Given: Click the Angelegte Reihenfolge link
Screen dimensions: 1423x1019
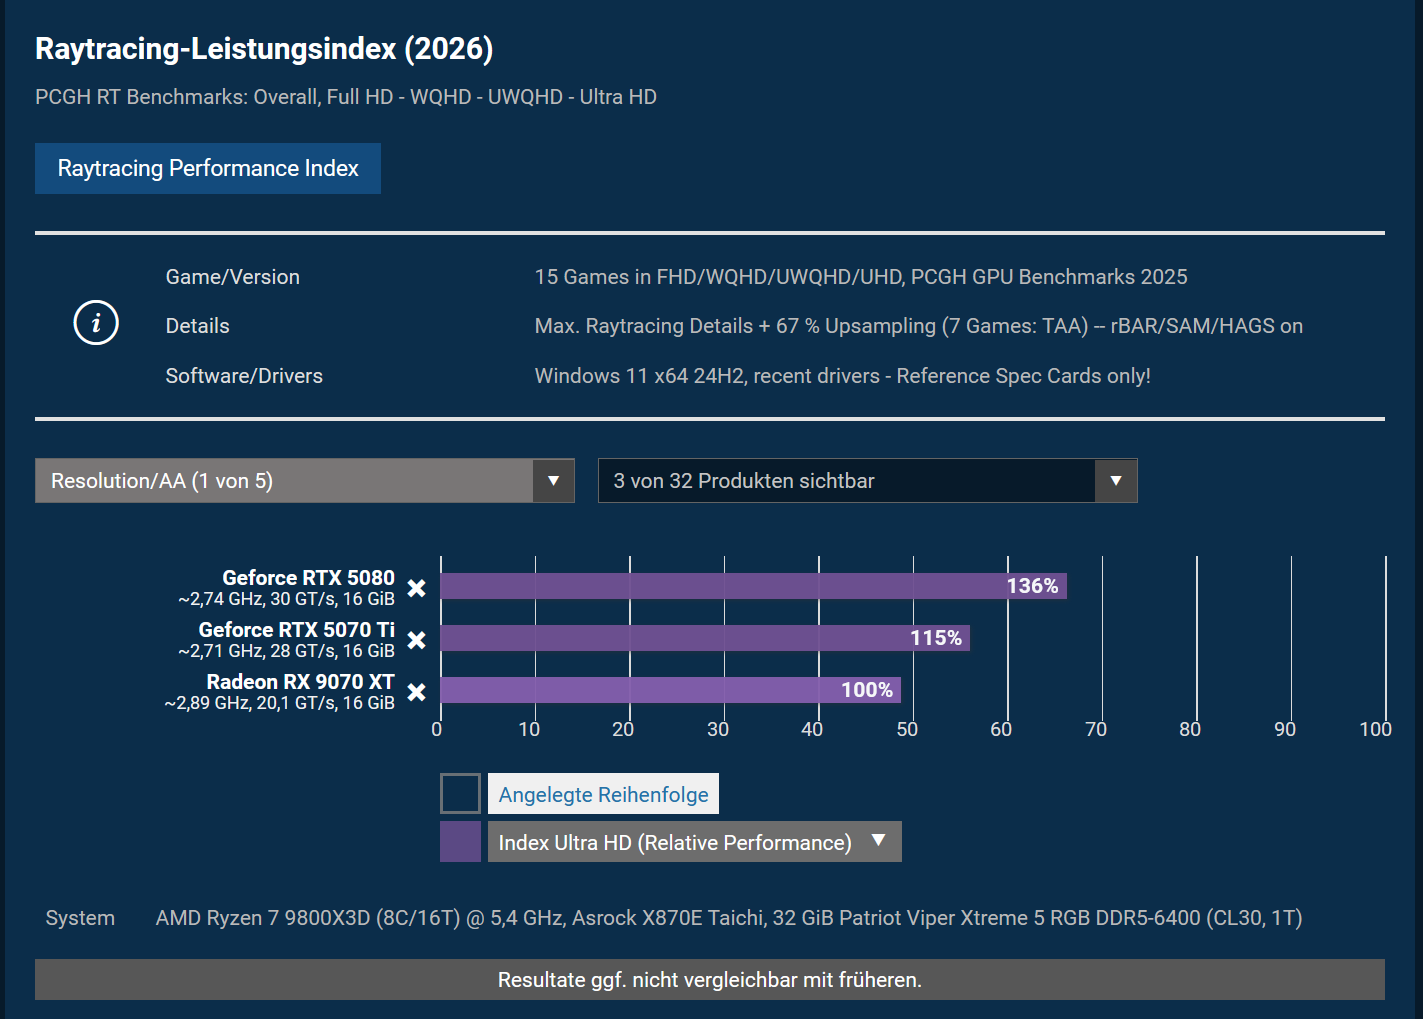Looking at the screenshot, I should [603, 794].
